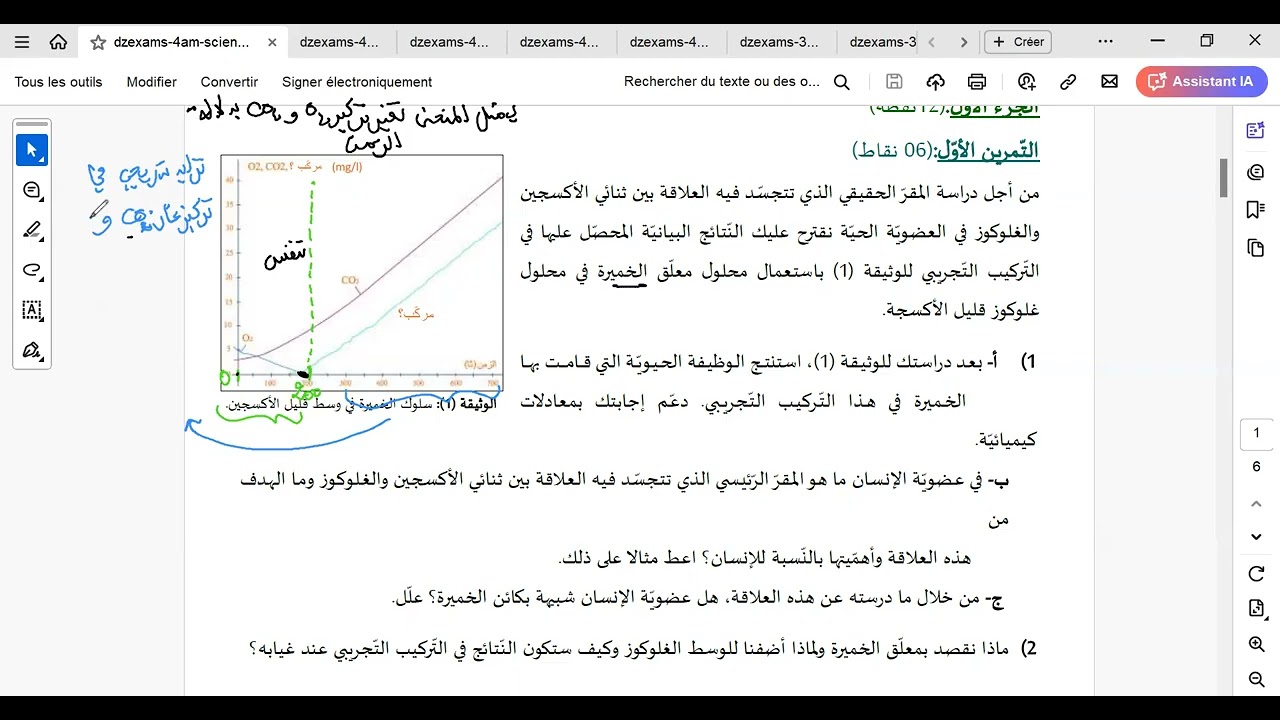
Task: Rotate the page view icon
Action: click(1257, 574)
